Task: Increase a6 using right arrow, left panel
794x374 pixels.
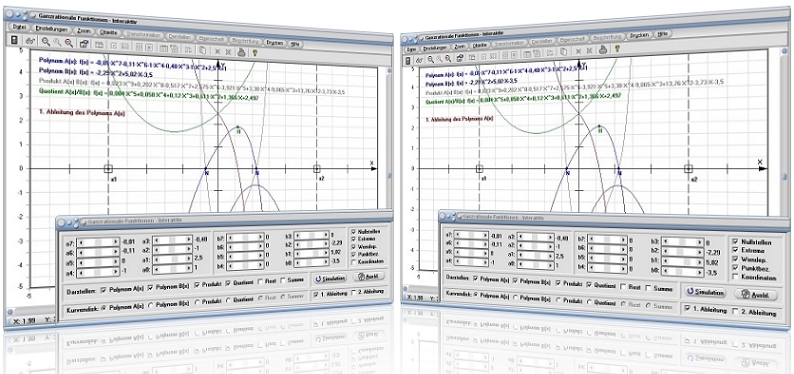Action: click(116, 253)
